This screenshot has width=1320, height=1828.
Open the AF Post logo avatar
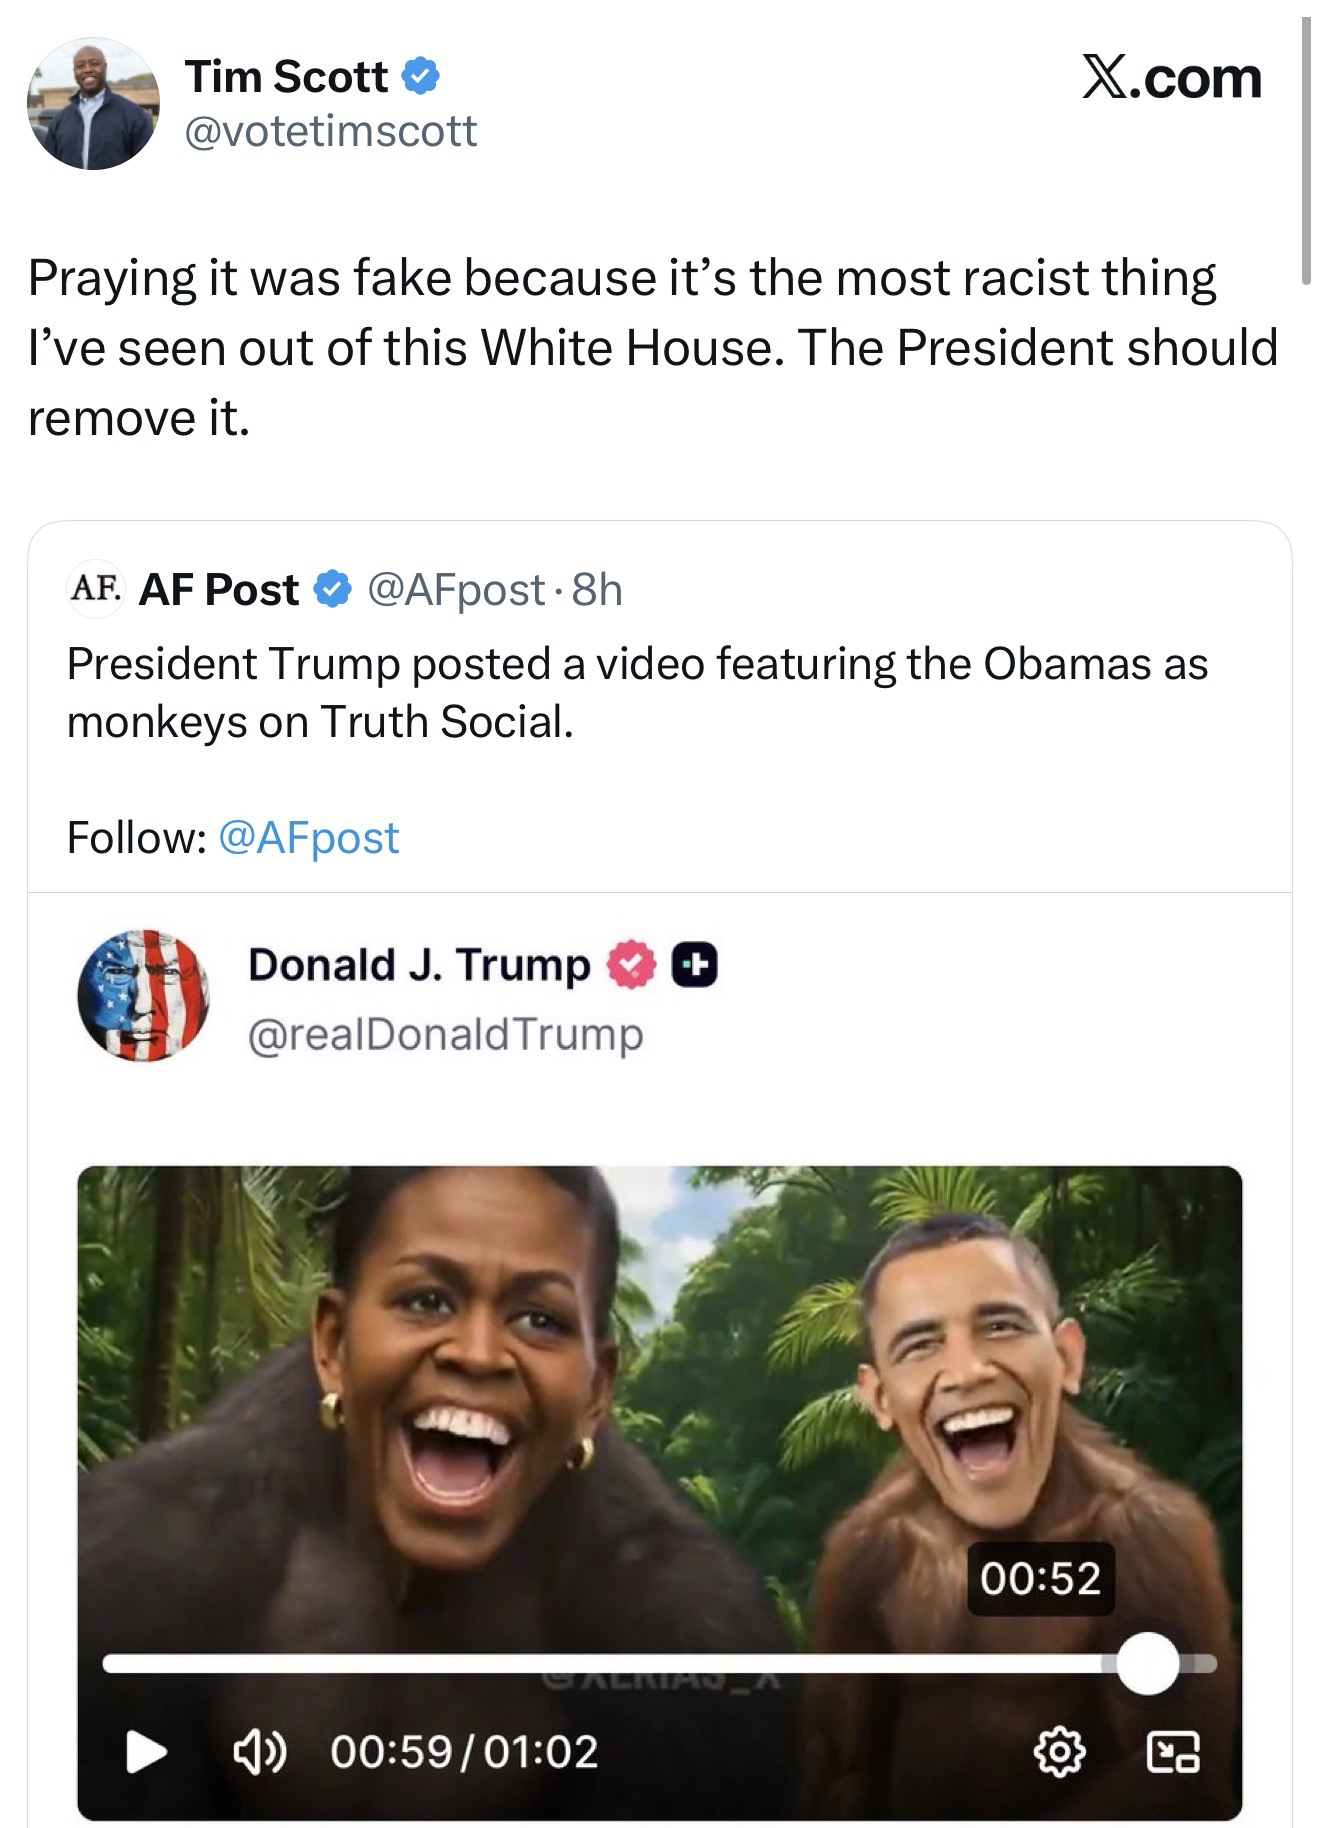95,587
